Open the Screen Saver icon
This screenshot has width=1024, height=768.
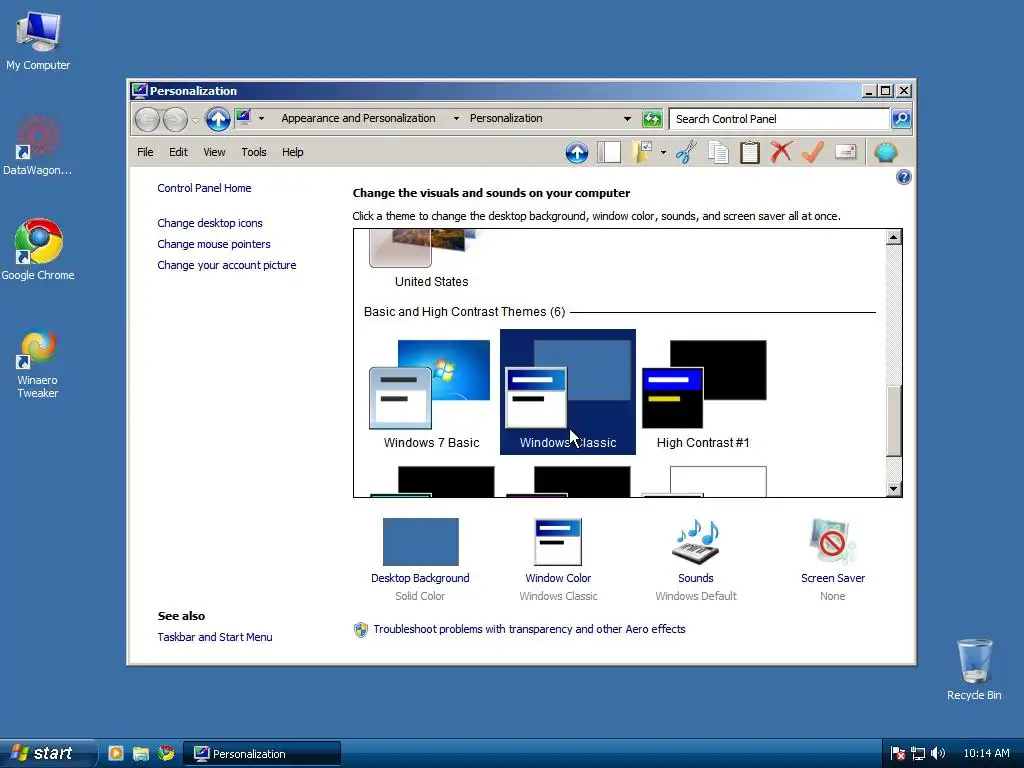point(833,542)
